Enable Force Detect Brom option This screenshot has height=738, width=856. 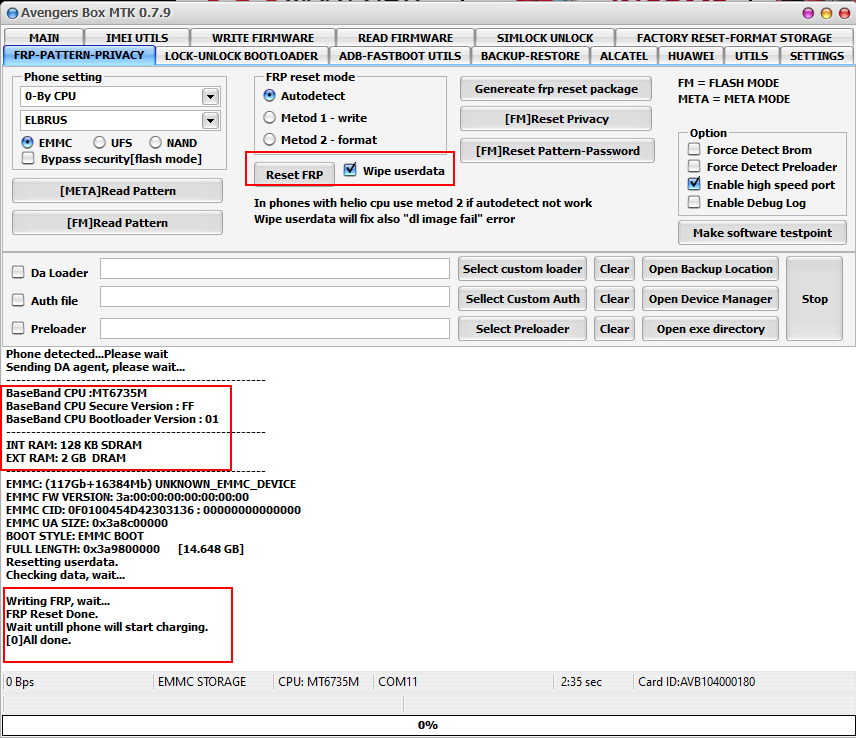694,149
